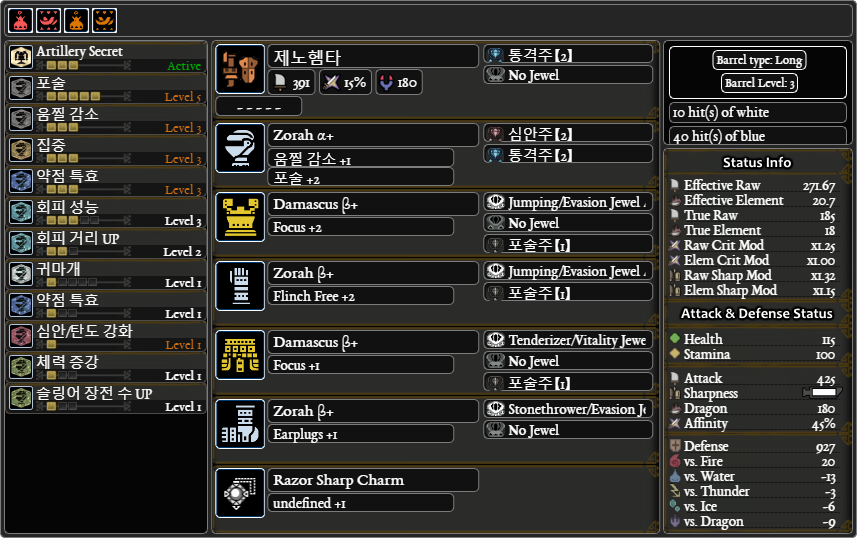Click the first red armor set bonus icon

click(21, 21)
